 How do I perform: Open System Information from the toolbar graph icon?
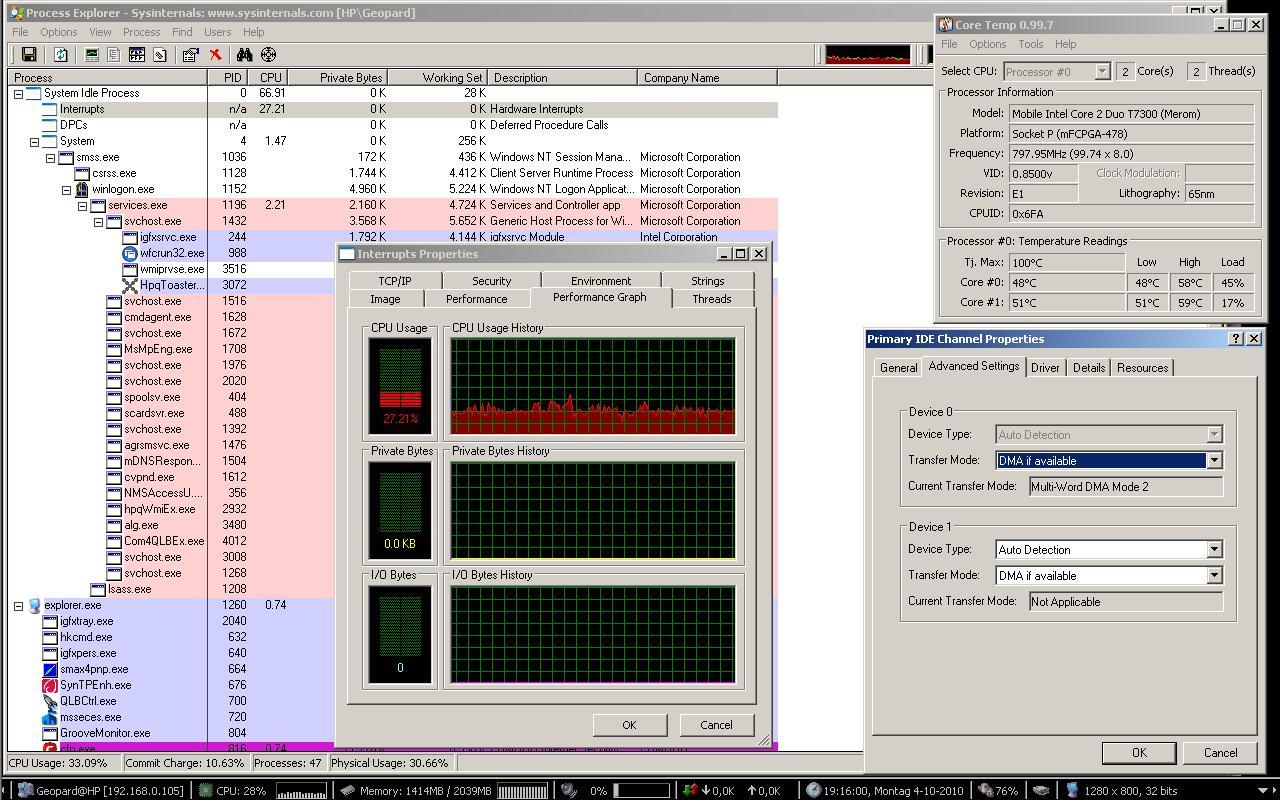(93, 55)
